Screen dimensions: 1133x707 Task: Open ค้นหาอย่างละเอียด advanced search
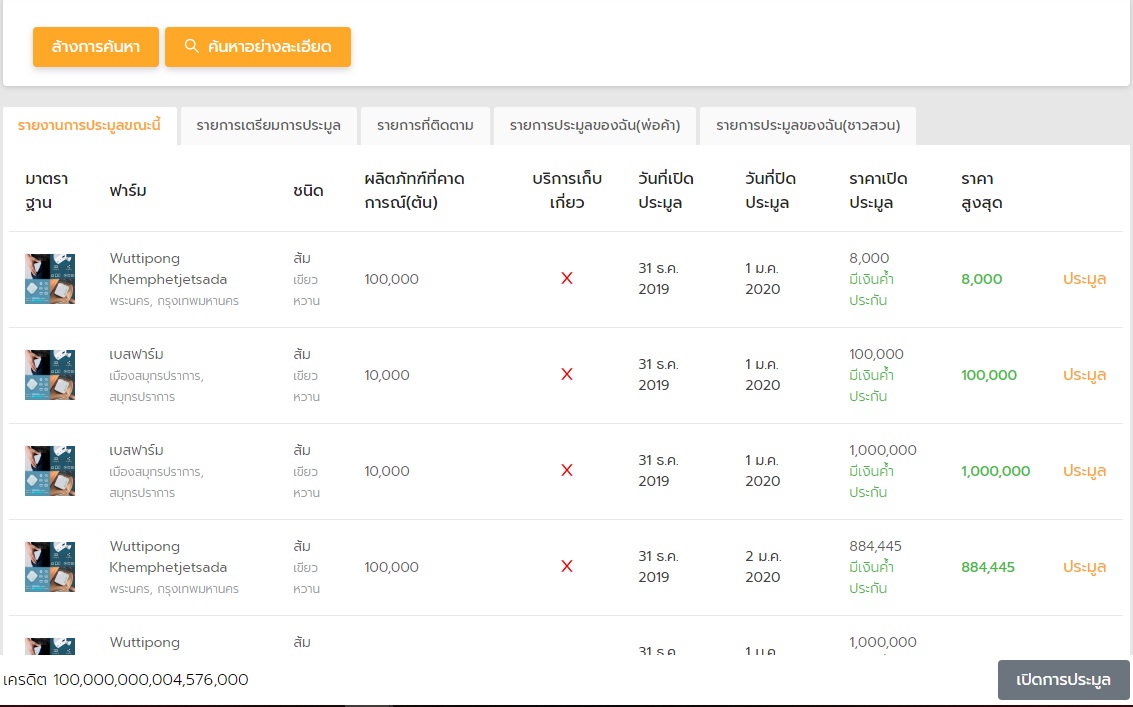click(258, 47)
